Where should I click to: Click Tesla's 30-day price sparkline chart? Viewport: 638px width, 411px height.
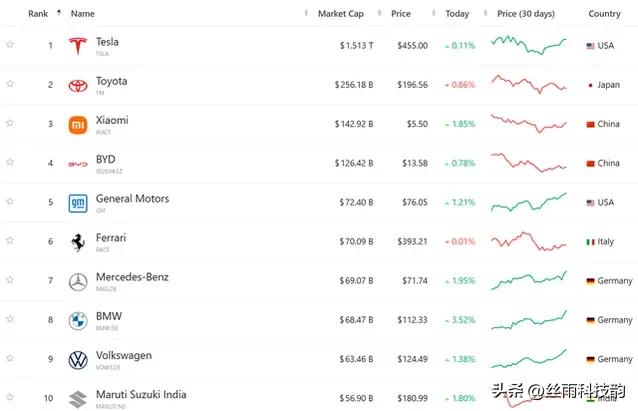[528, 45]
